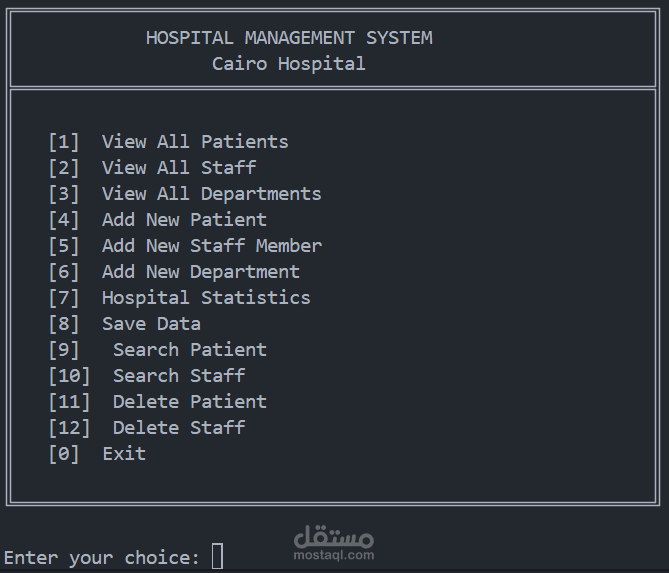
Task: Choose Search Patient menu entry
Action: tap(189, 350)
